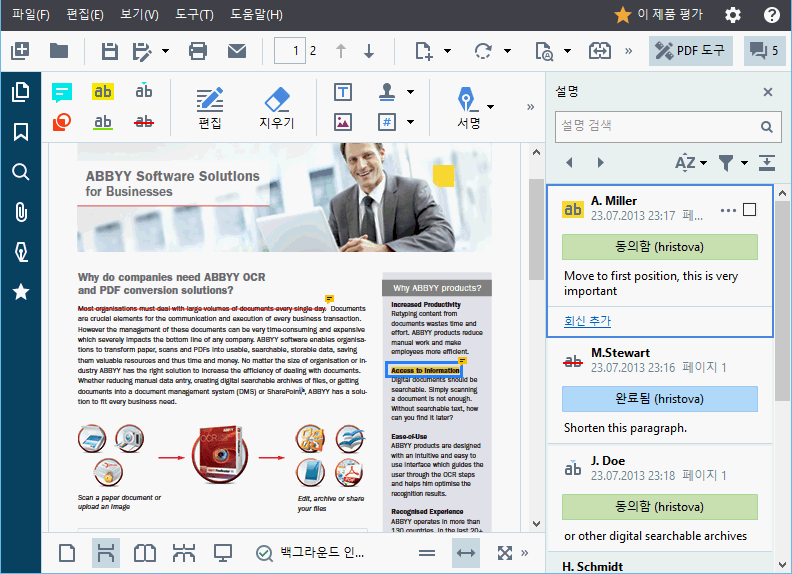This screenshot has width=792, height=574.
Task: Click the rotate pages icon
Action: [x=483, y=51]
